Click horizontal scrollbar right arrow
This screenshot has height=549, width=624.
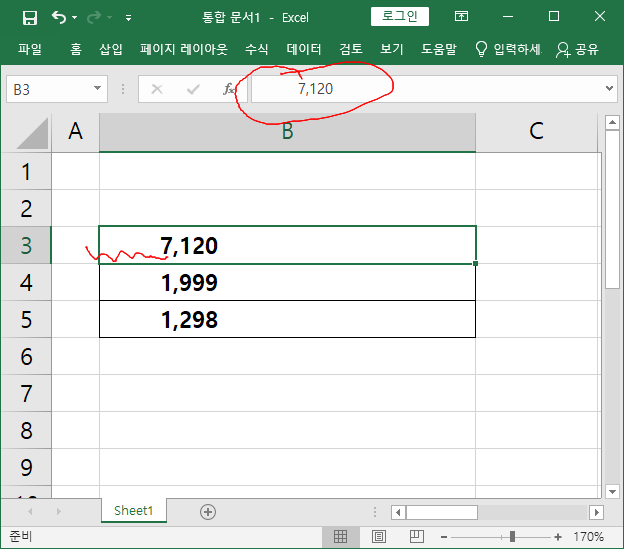596,512
